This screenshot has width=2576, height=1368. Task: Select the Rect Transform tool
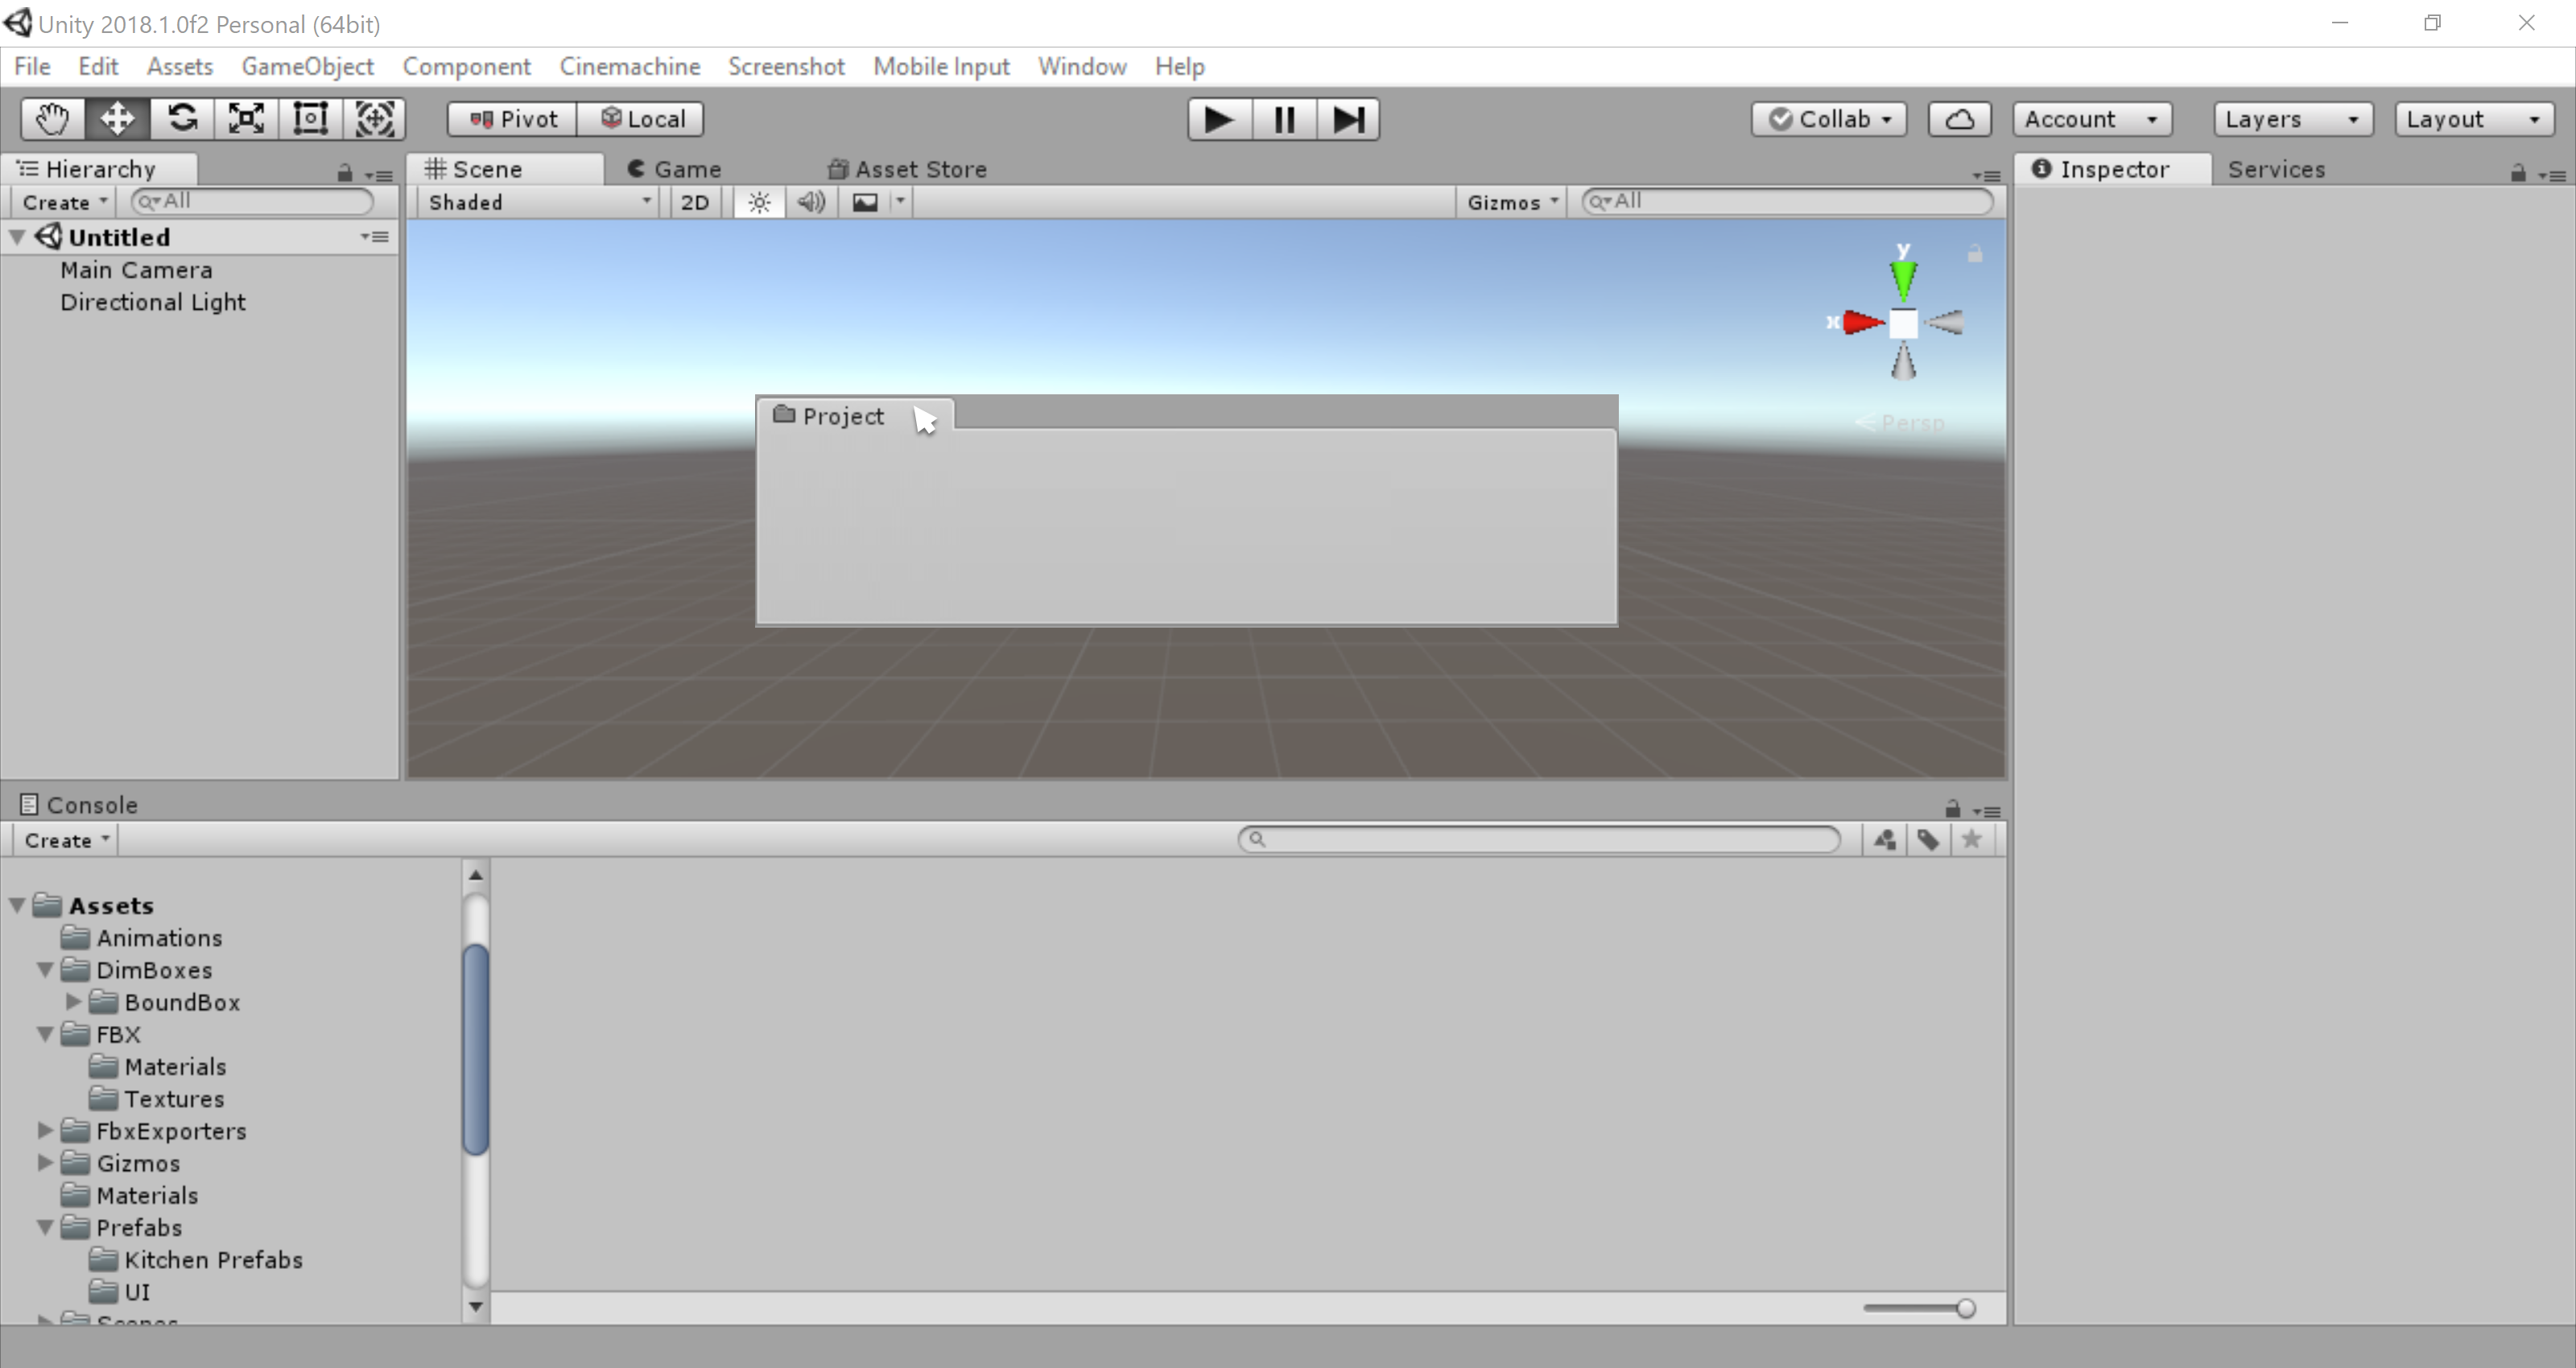coord(310,119)
